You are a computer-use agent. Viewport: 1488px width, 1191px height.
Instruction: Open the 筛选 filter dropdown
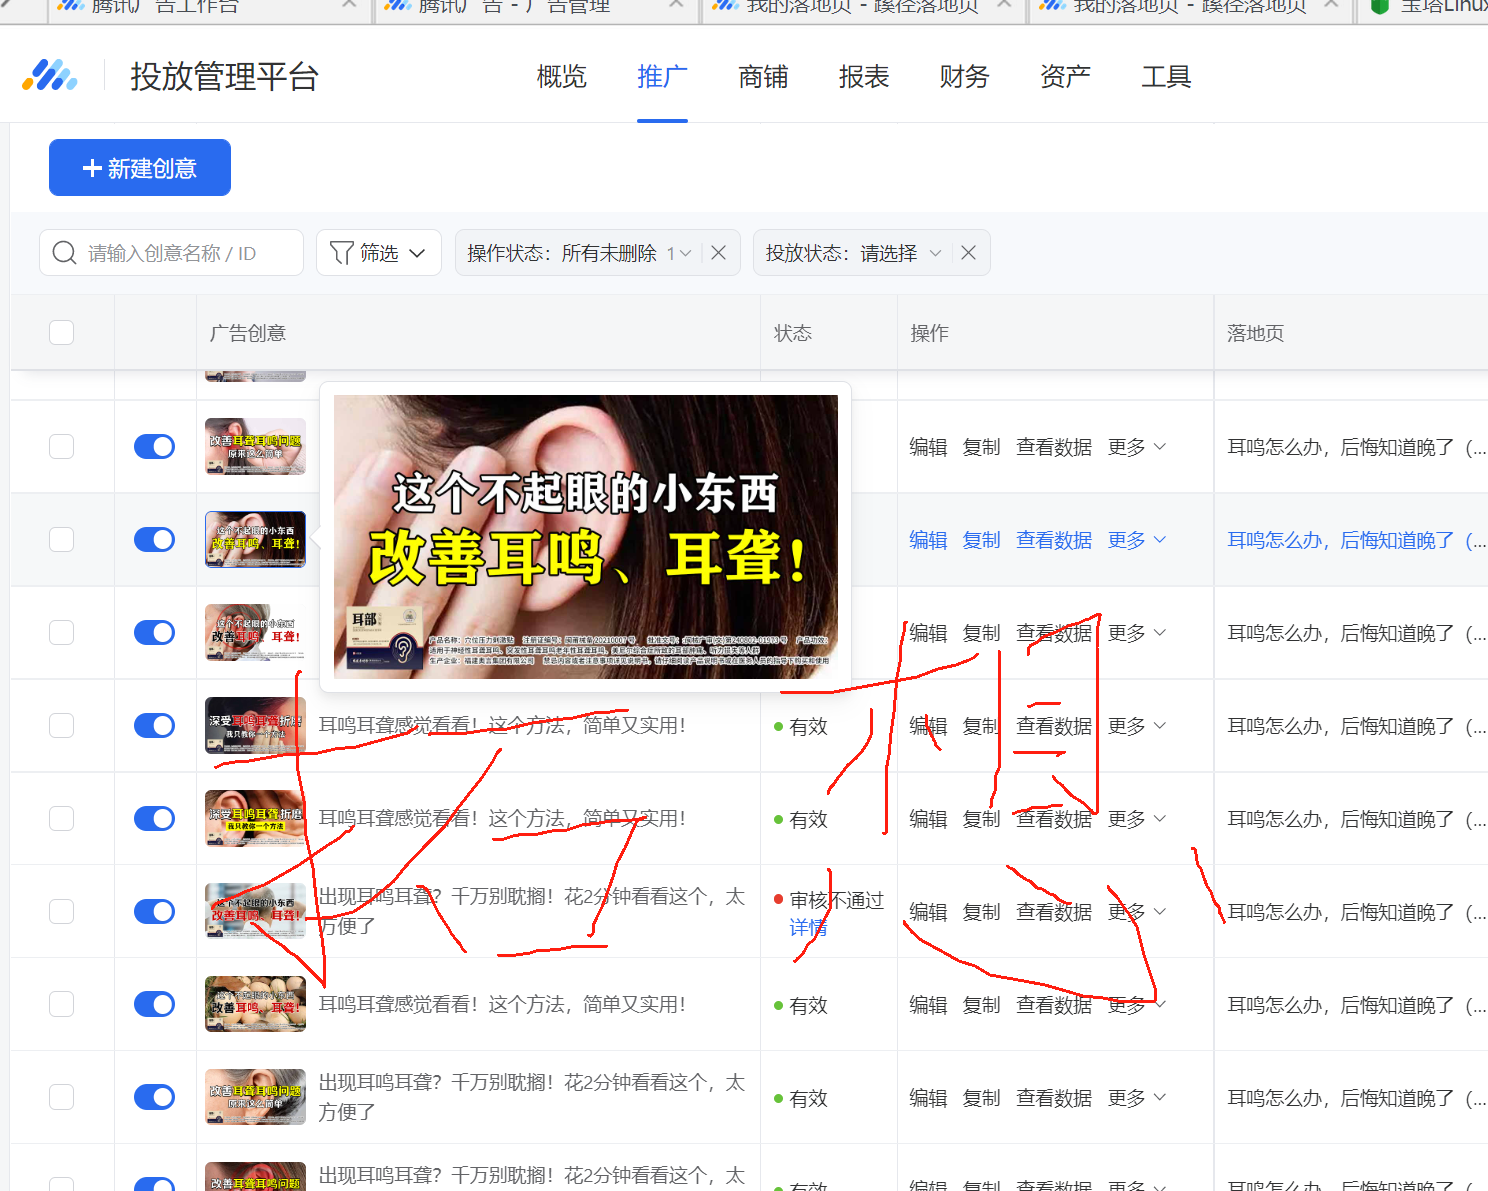pyautogui.click(x=379, y=253)
